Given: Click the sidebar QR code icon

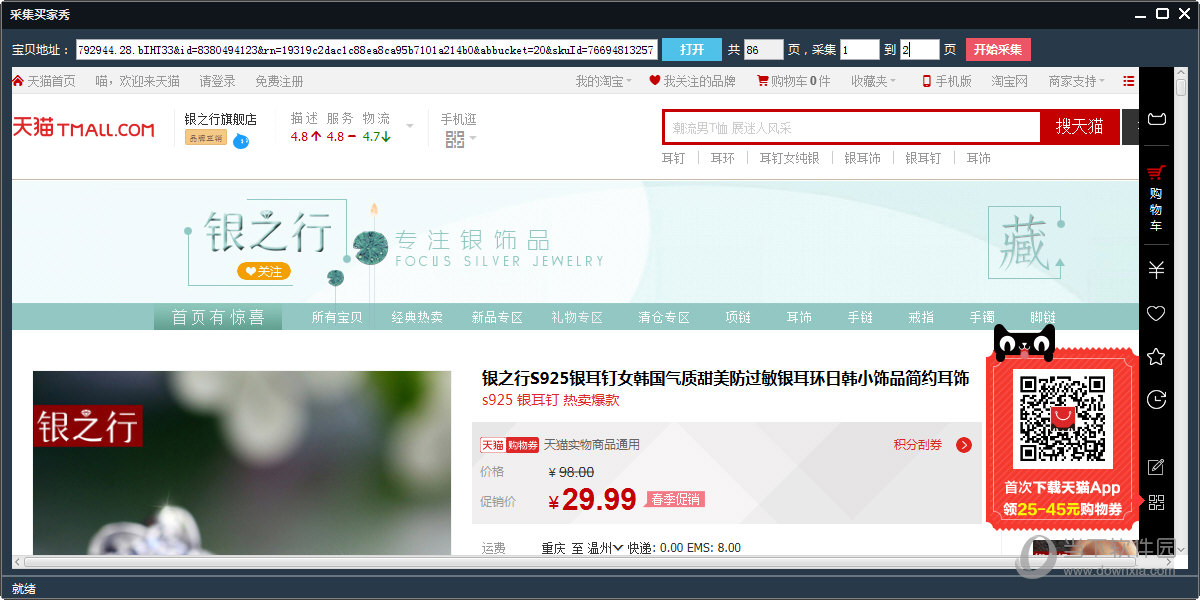Looking at the screenshot, I should point(1156,503).
